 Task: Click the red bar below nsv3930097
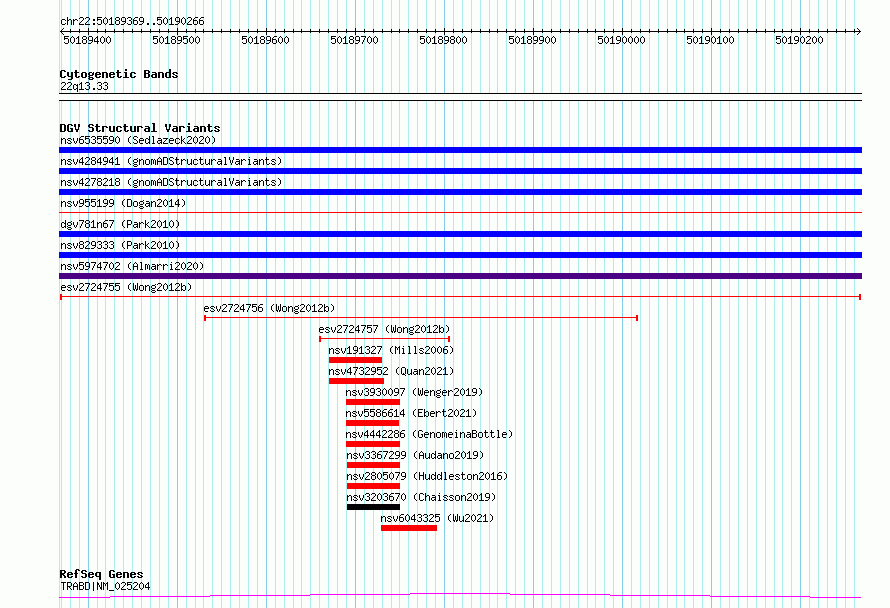tap(373, 402)
